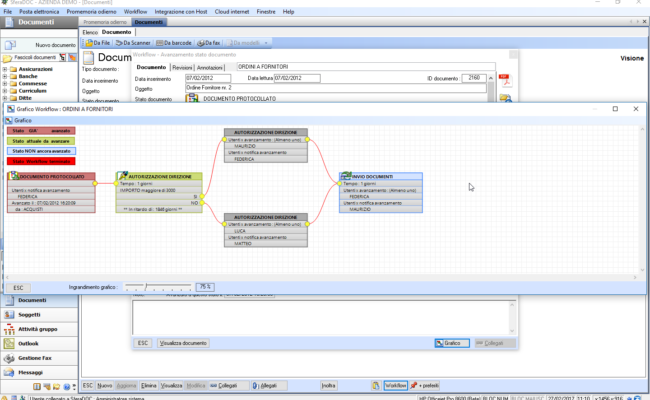Click the filter icon beside Fascicoli documenti

point(63,57)
